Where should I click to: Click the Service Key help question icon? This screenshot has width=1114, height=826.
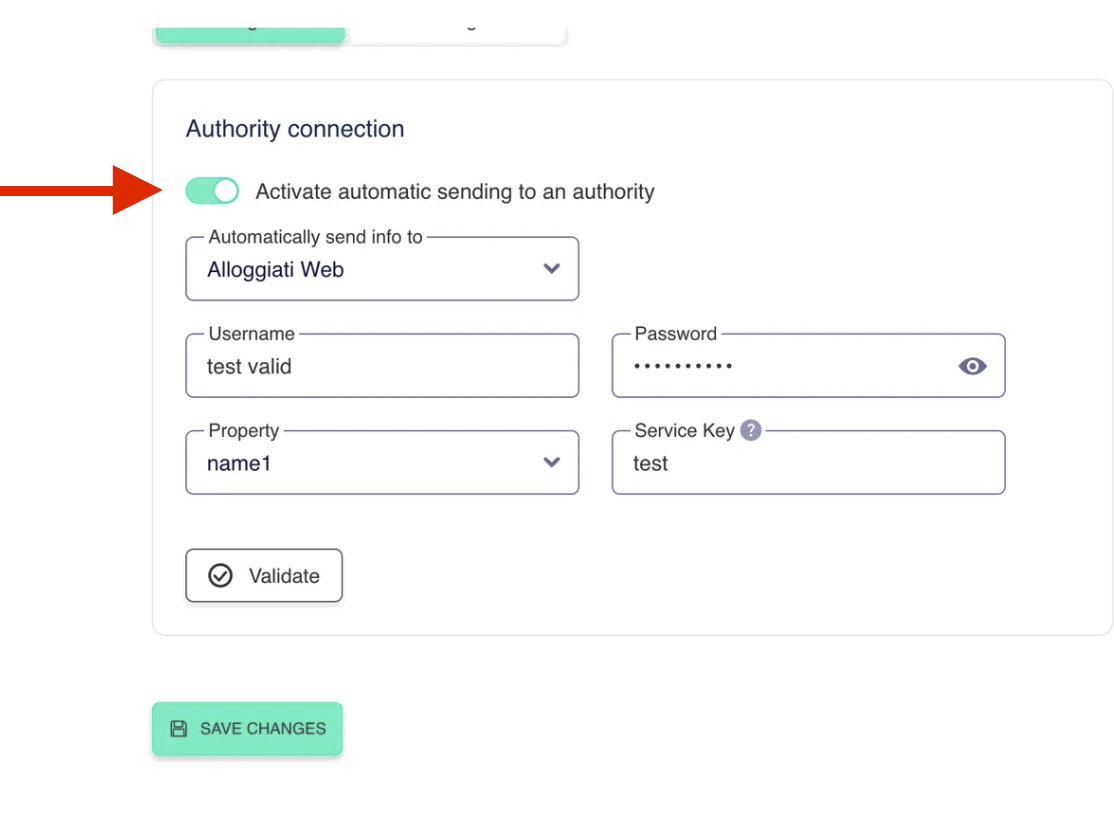751,430
